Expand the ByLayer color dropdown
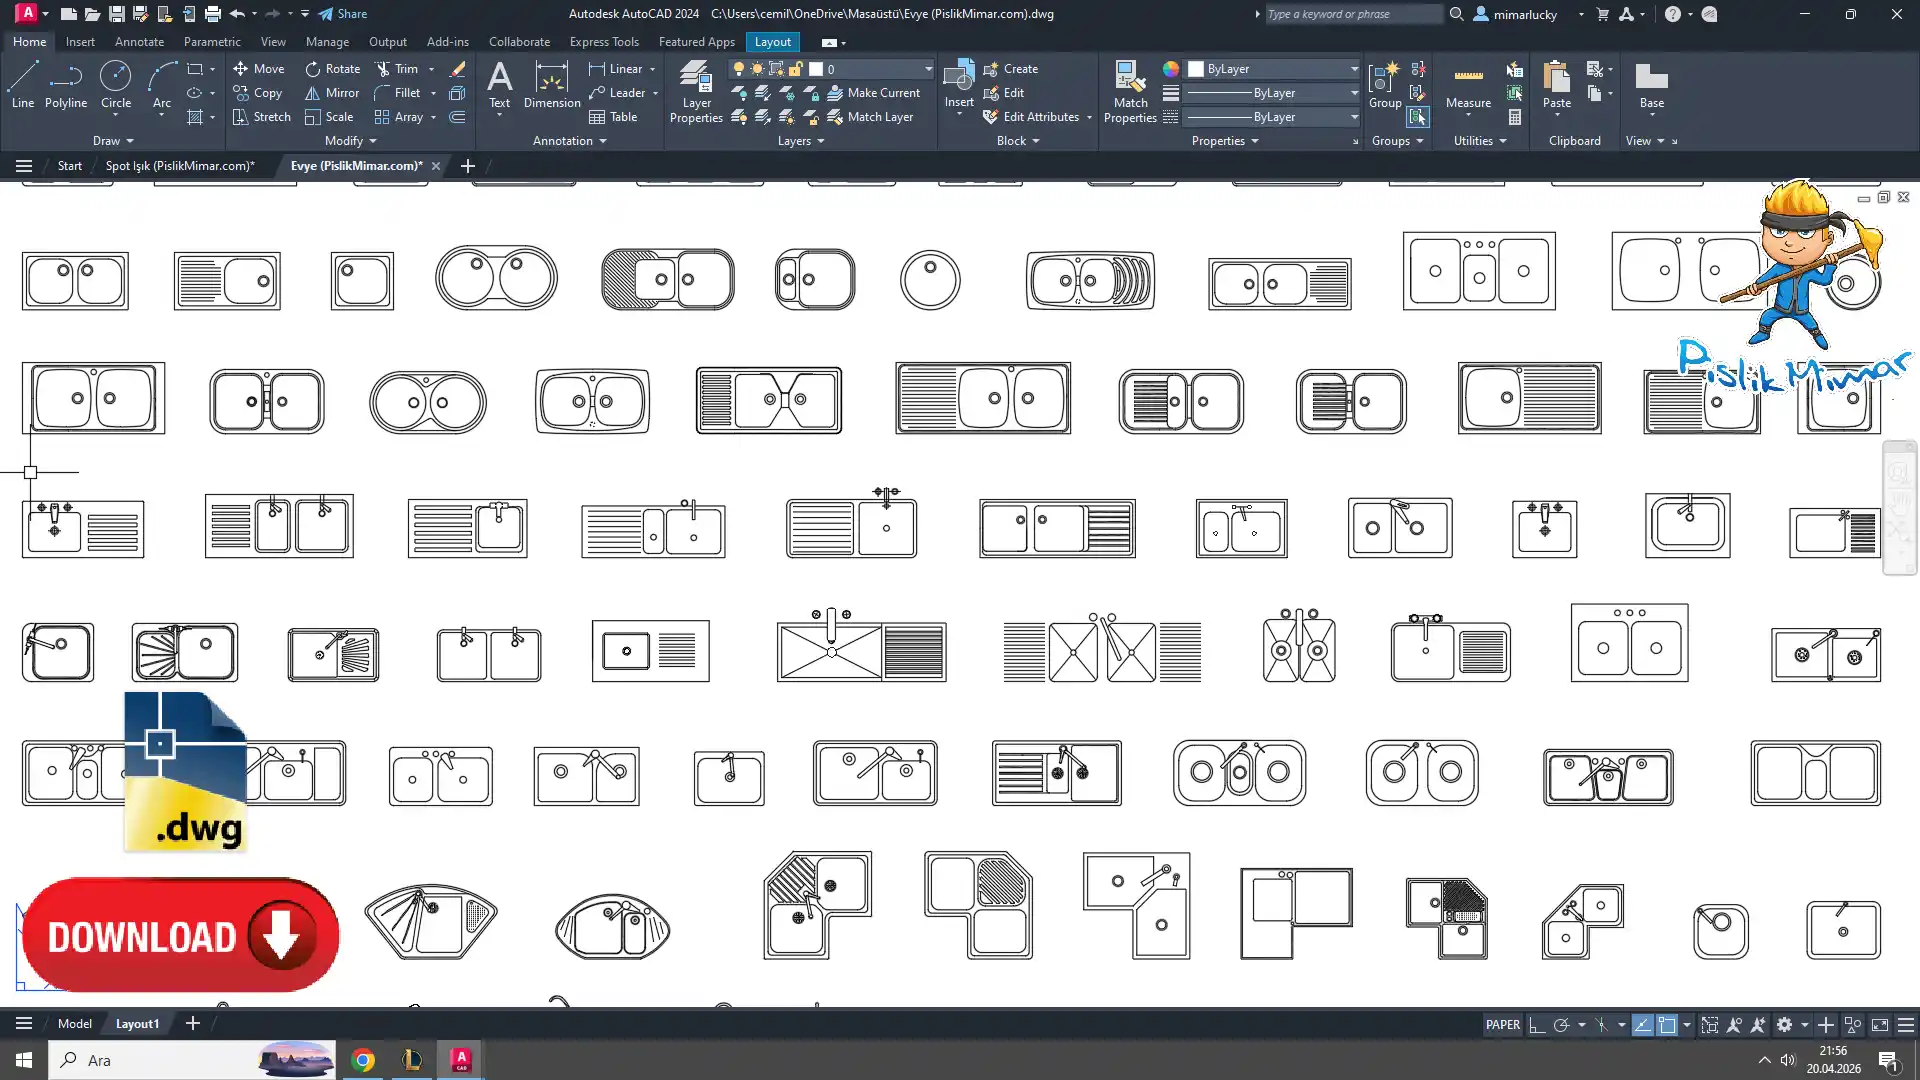 click(x=1354, y=69)
